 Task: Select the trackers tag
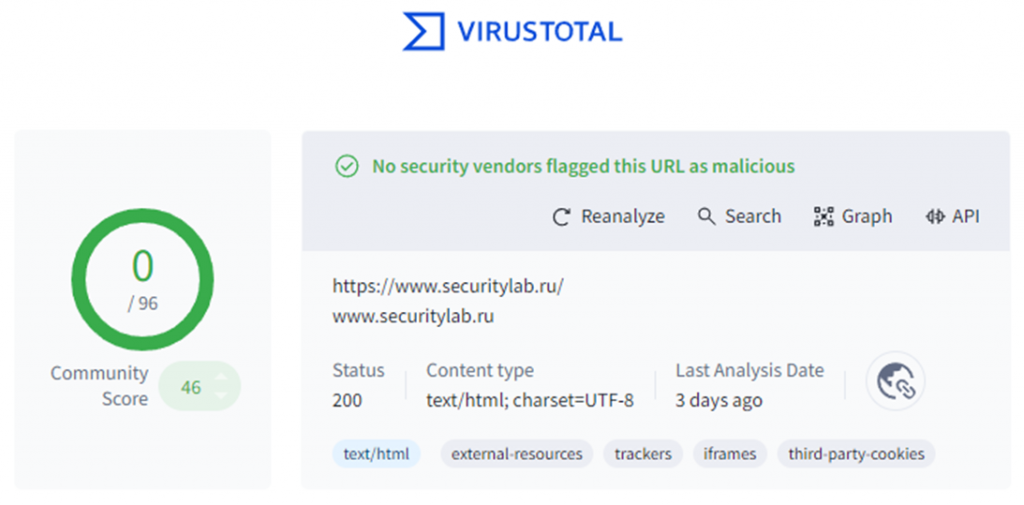tap(643, 453)
